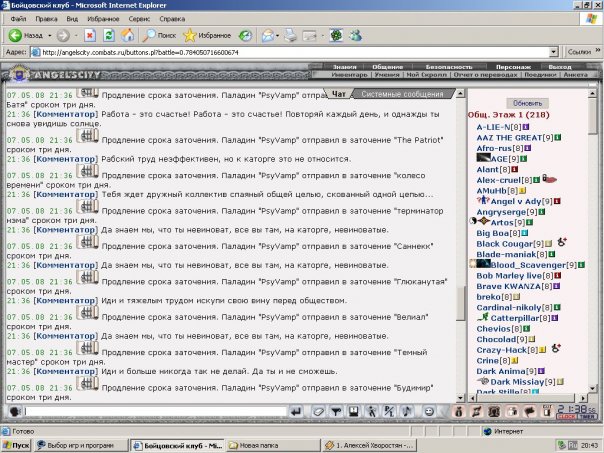The width and height of the screenshot is (604, 453).
Task: Open the smiley emoticons picker
Action: point(428,411)
